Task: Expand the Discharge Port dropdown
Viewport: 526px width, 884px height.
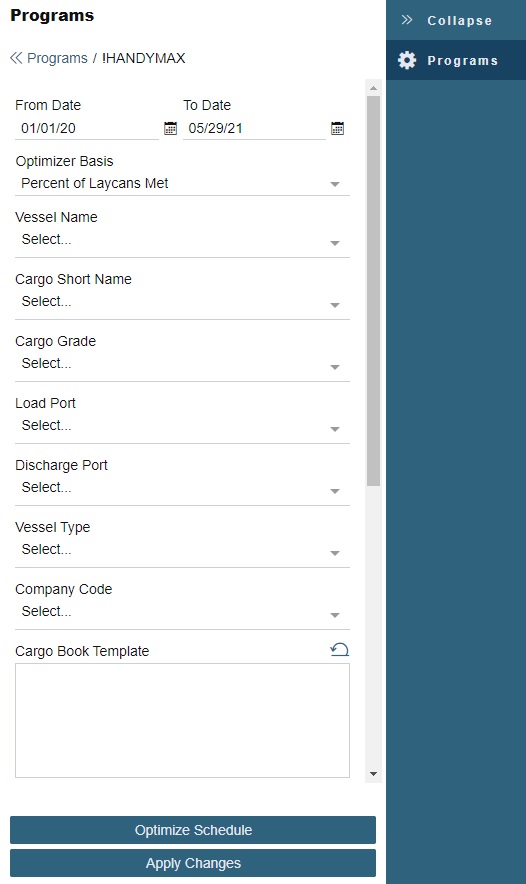Action: coord(182,489)
